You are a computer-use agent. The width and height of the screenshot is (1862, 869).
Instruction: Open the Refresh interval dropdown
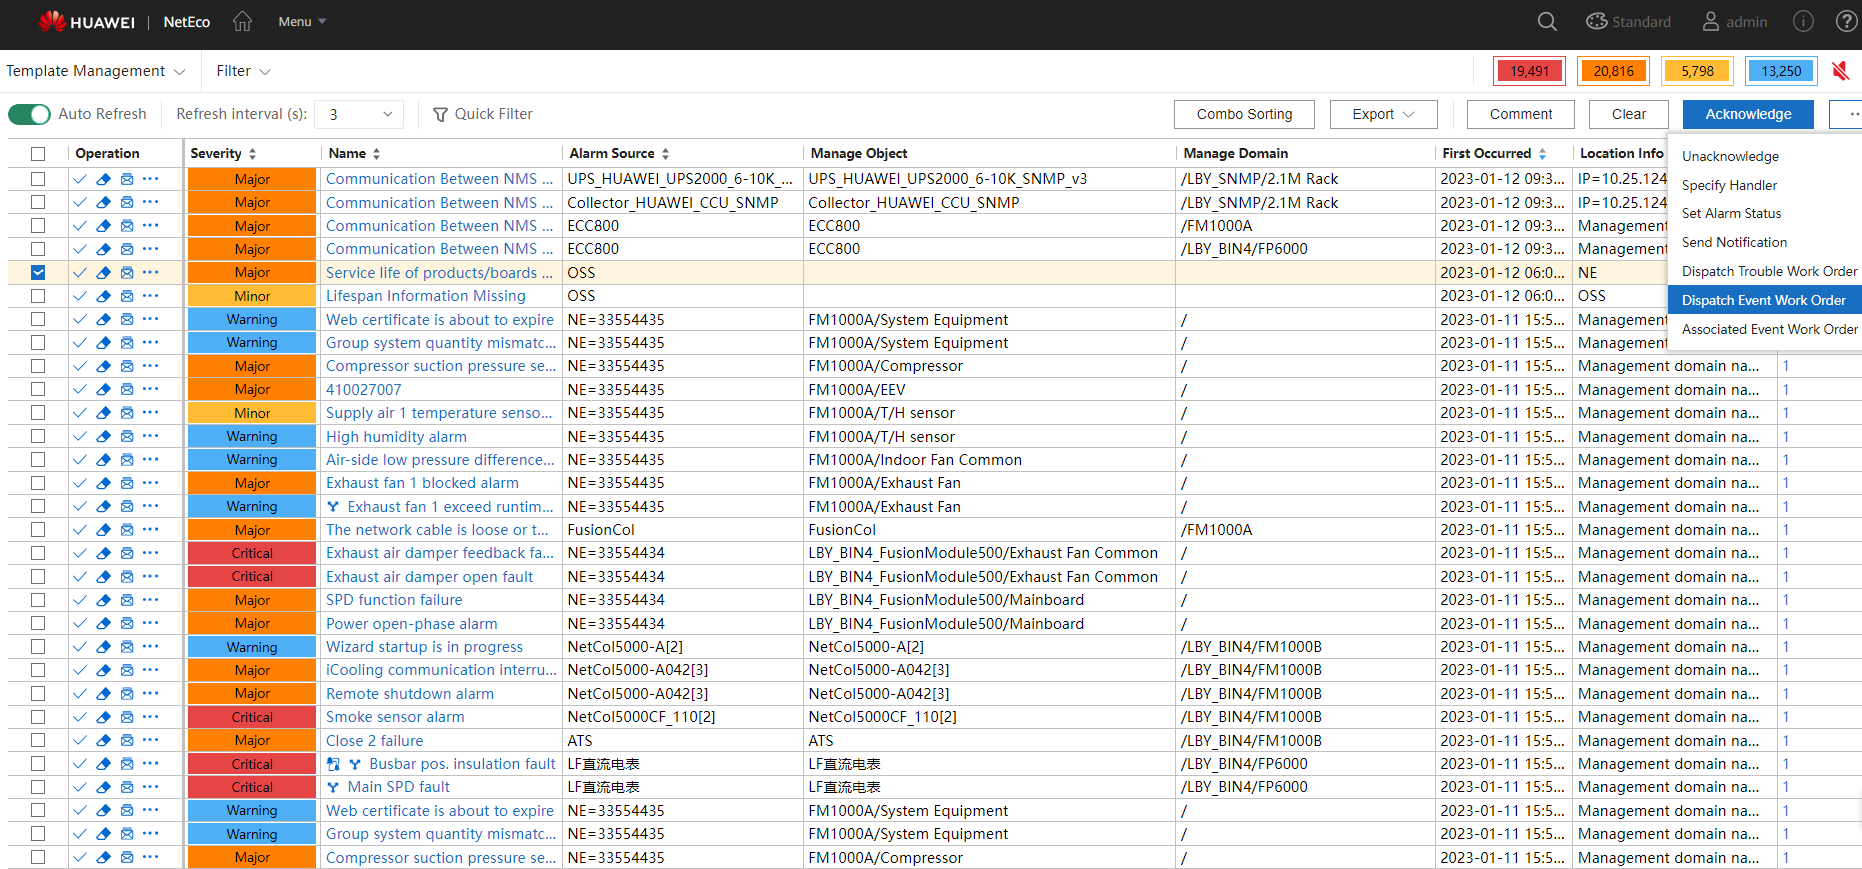point(359,114)
